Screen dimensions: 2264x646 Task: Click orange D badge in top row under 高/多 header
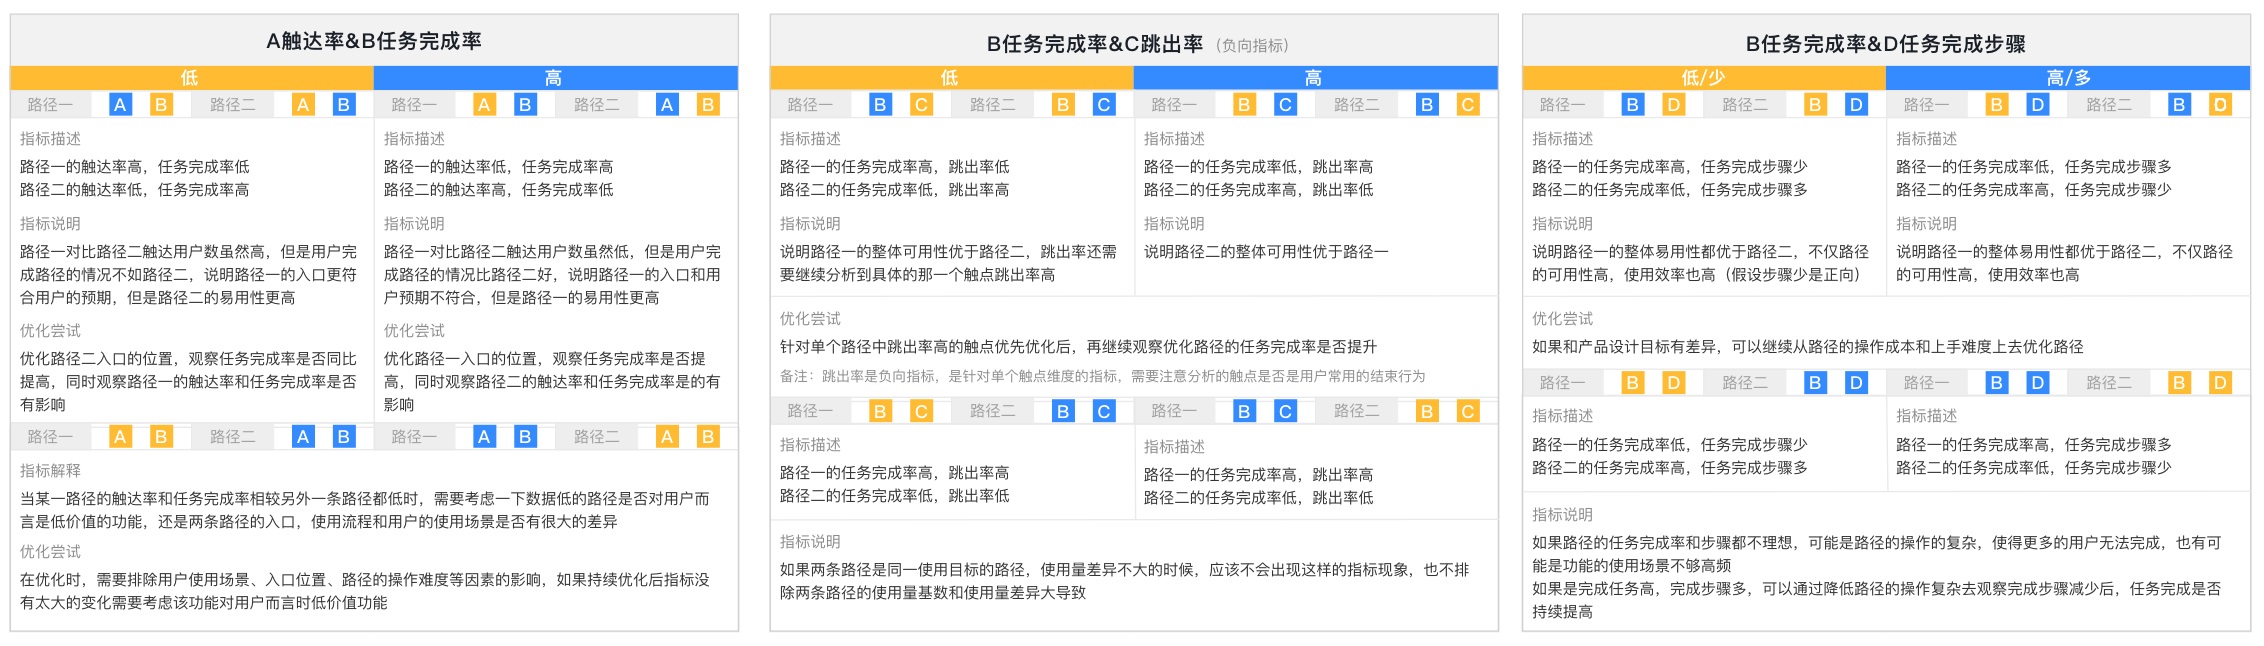(2220, 105)
